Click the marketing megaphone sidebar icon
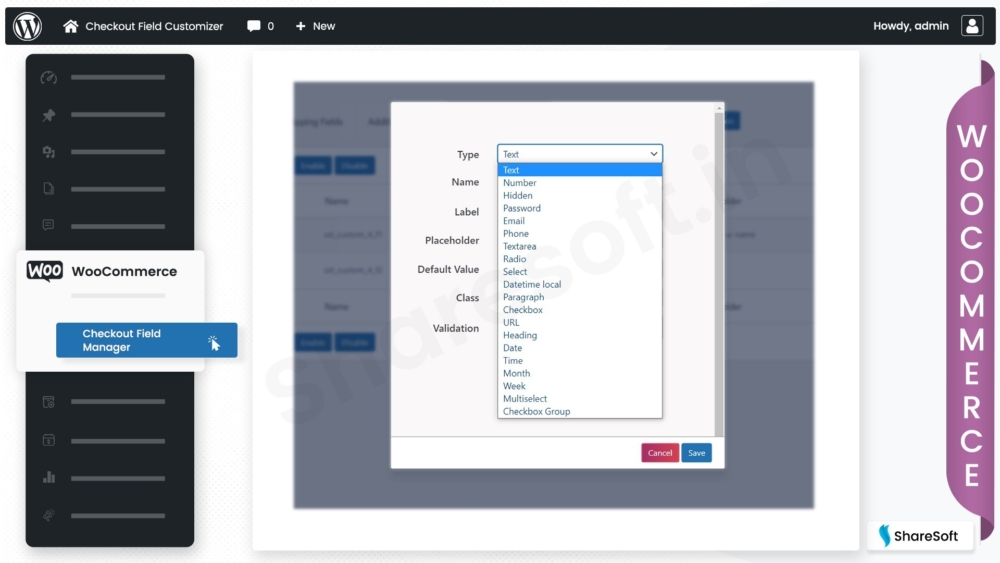This screenshot has width=1000, height=563. (x=48, y=515)
